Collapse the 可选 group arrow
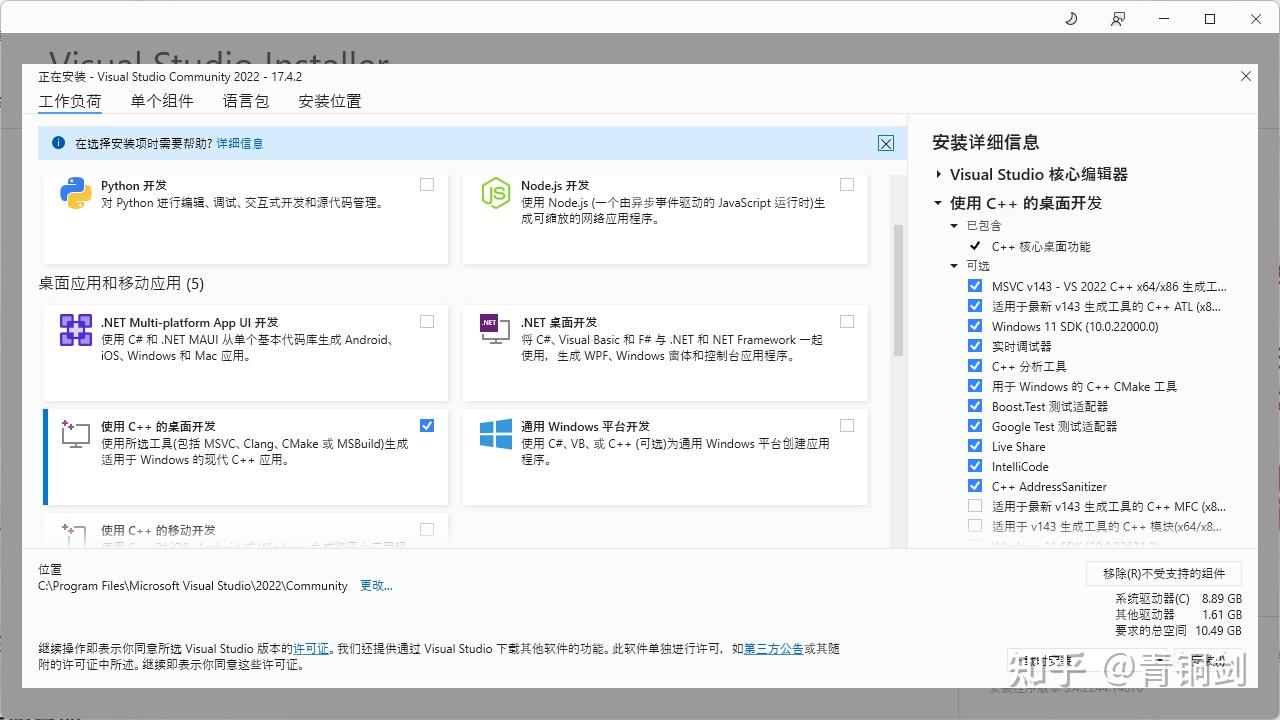Image resolution: width=1280 pixels, height=720 pixels. (955, 266)
